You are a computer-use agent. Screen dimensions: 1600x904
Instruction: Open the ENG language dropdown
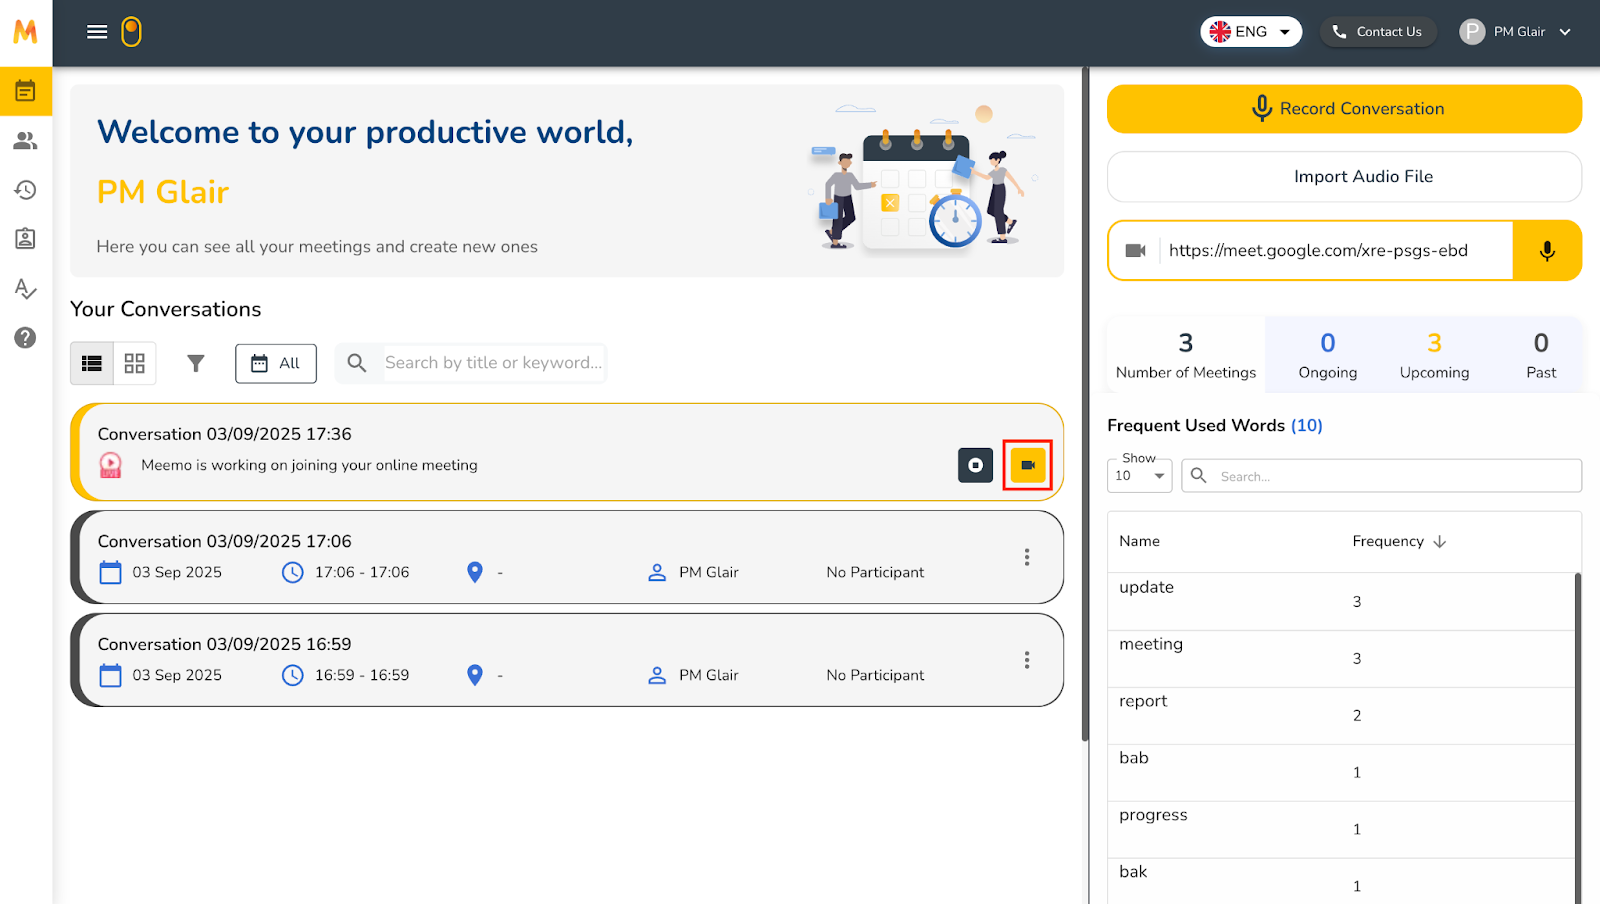click(x=1251, y=32)
